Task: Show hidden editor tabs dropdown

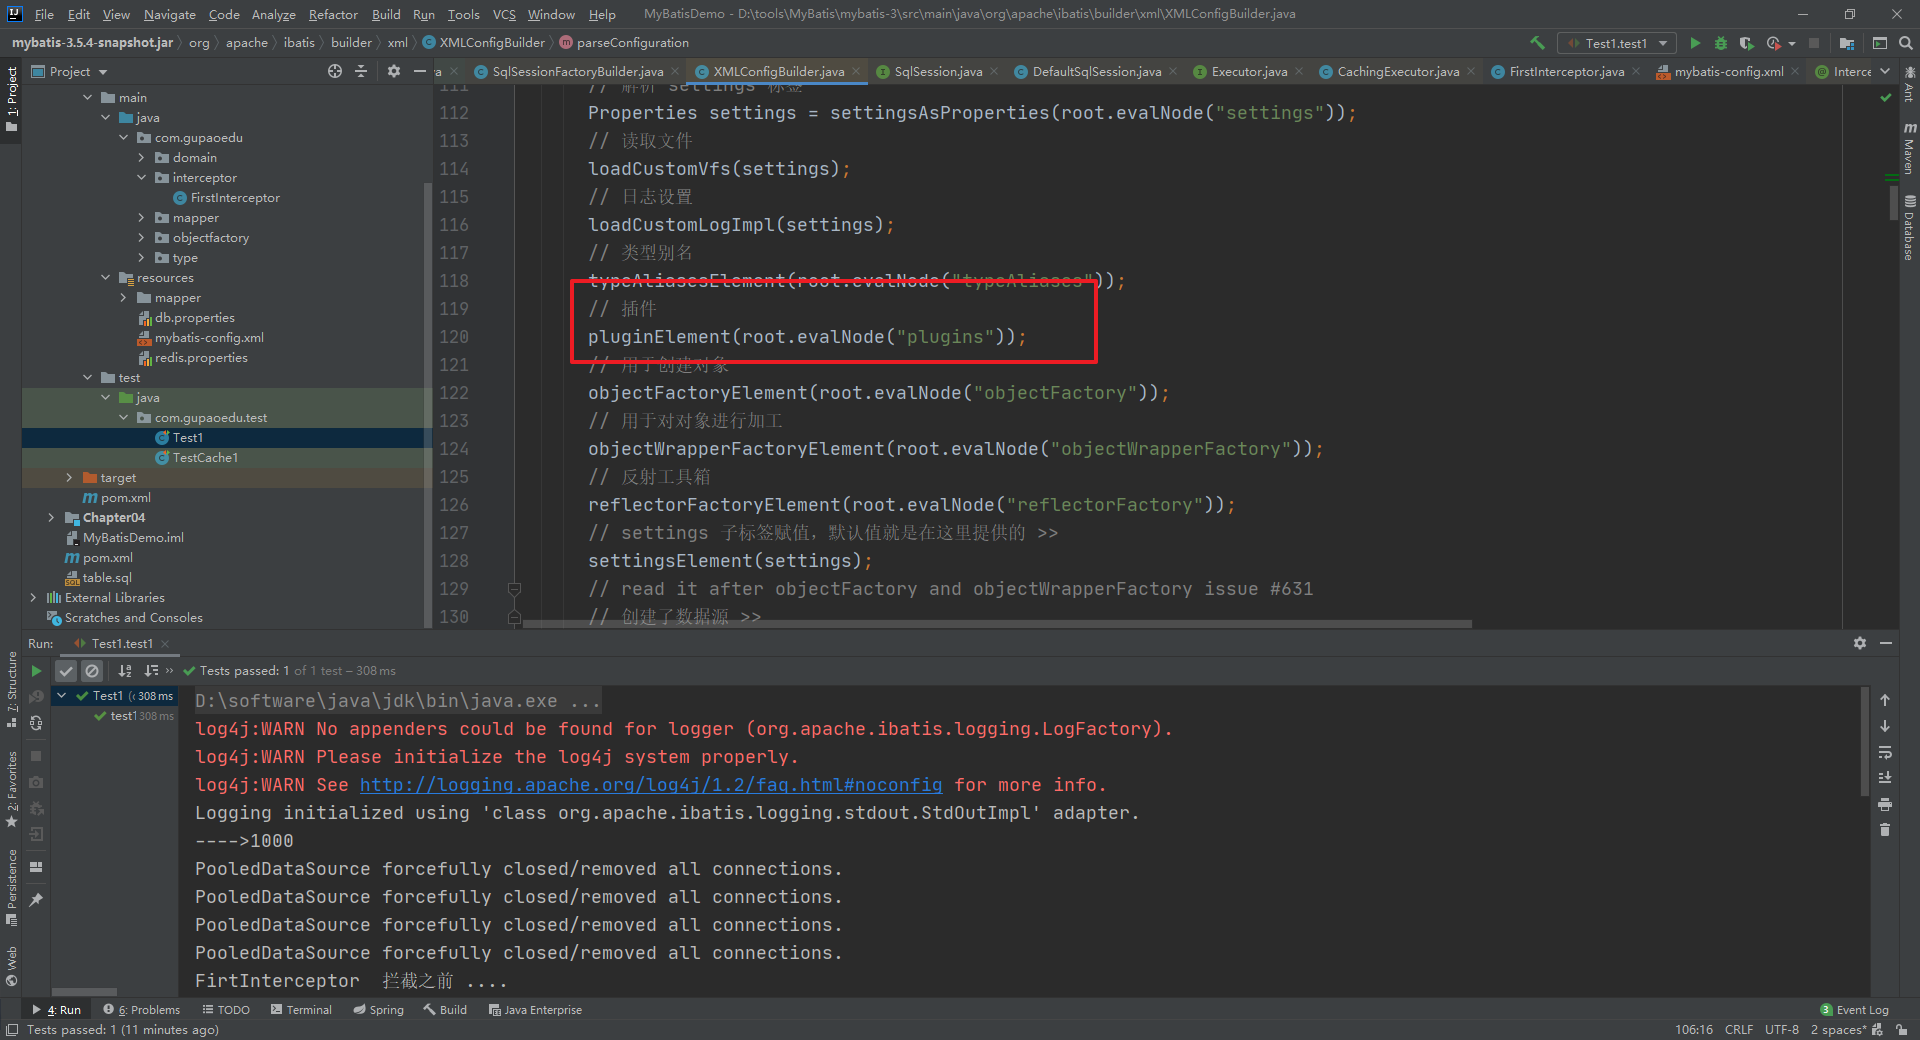Action: tap(1885, 71)
